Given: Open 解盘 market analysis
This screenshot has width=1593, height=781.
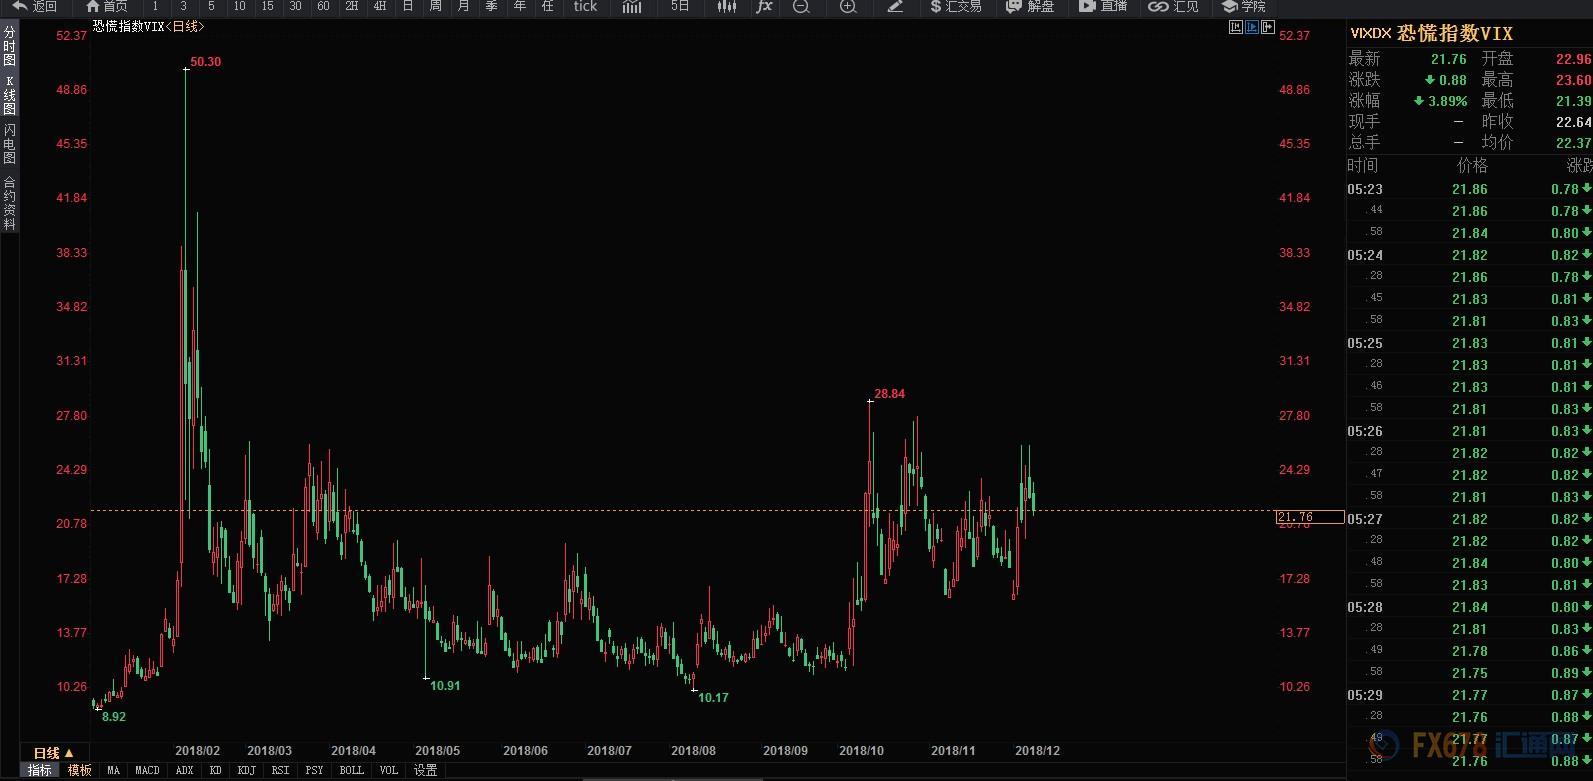Looking at the screenshot, I should [1030, 6].
